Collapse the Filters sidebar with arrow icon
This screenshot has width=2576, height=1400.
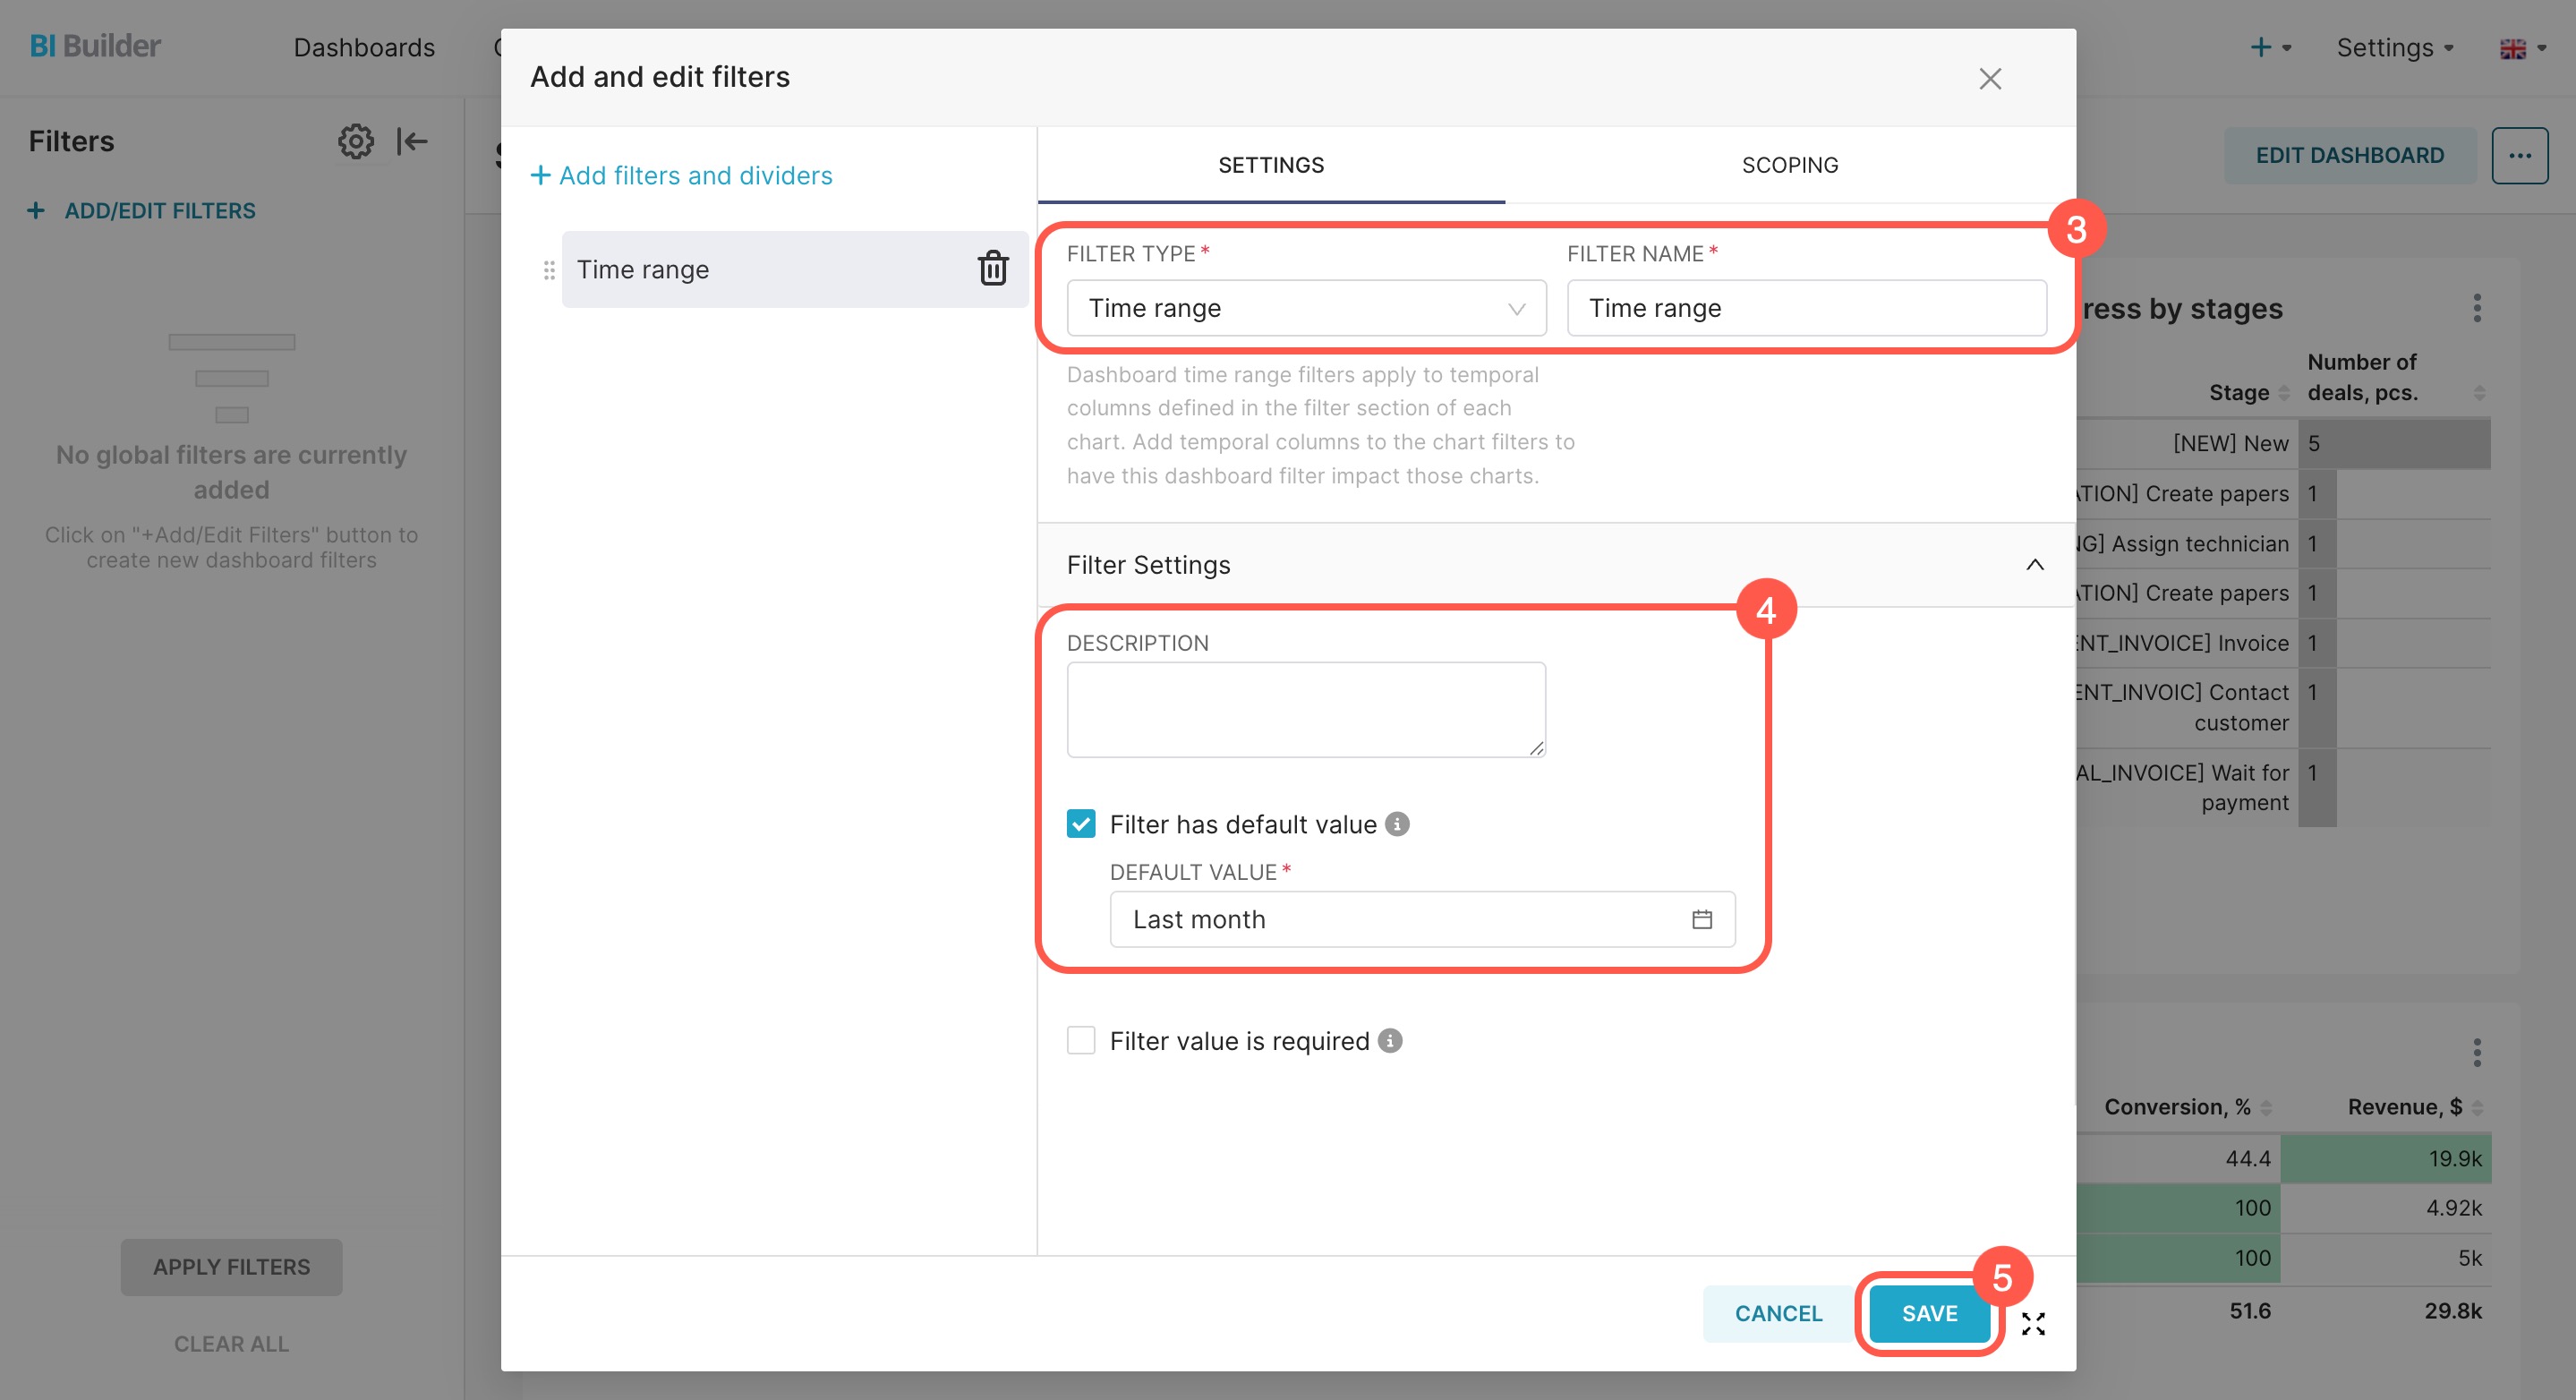(x=412, y=141)
